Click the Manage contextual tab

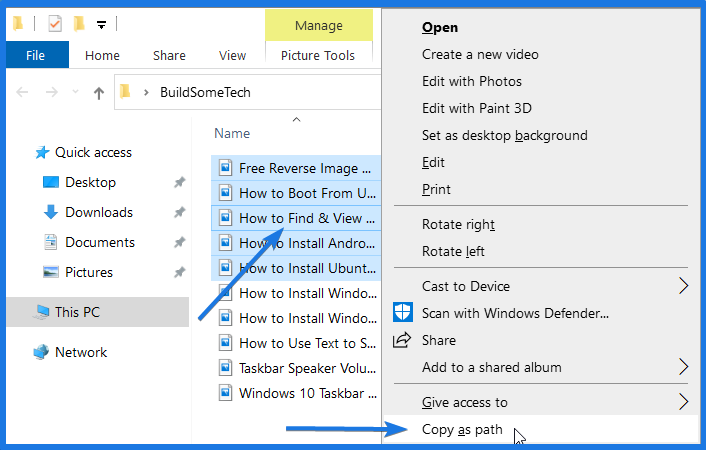tap(319, 26)
